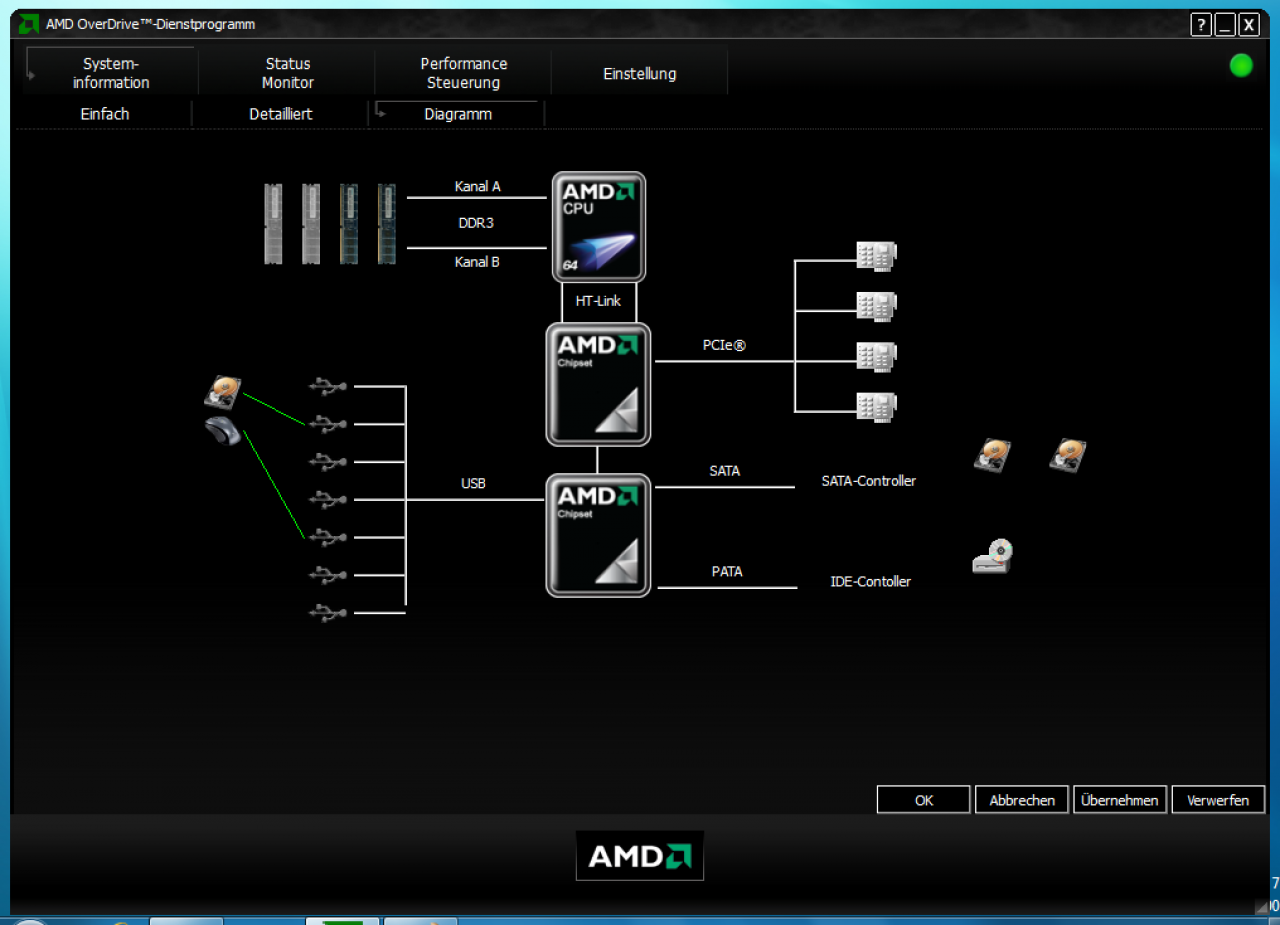Click the AMD CPU chip icon
The width and height of the screenshot is (1280, 925).
(599, 227)
